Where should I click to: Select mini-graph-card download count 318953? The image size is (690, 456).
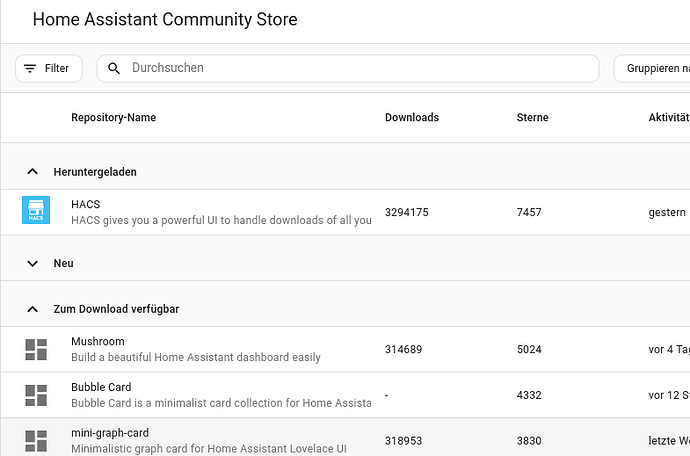404,441
